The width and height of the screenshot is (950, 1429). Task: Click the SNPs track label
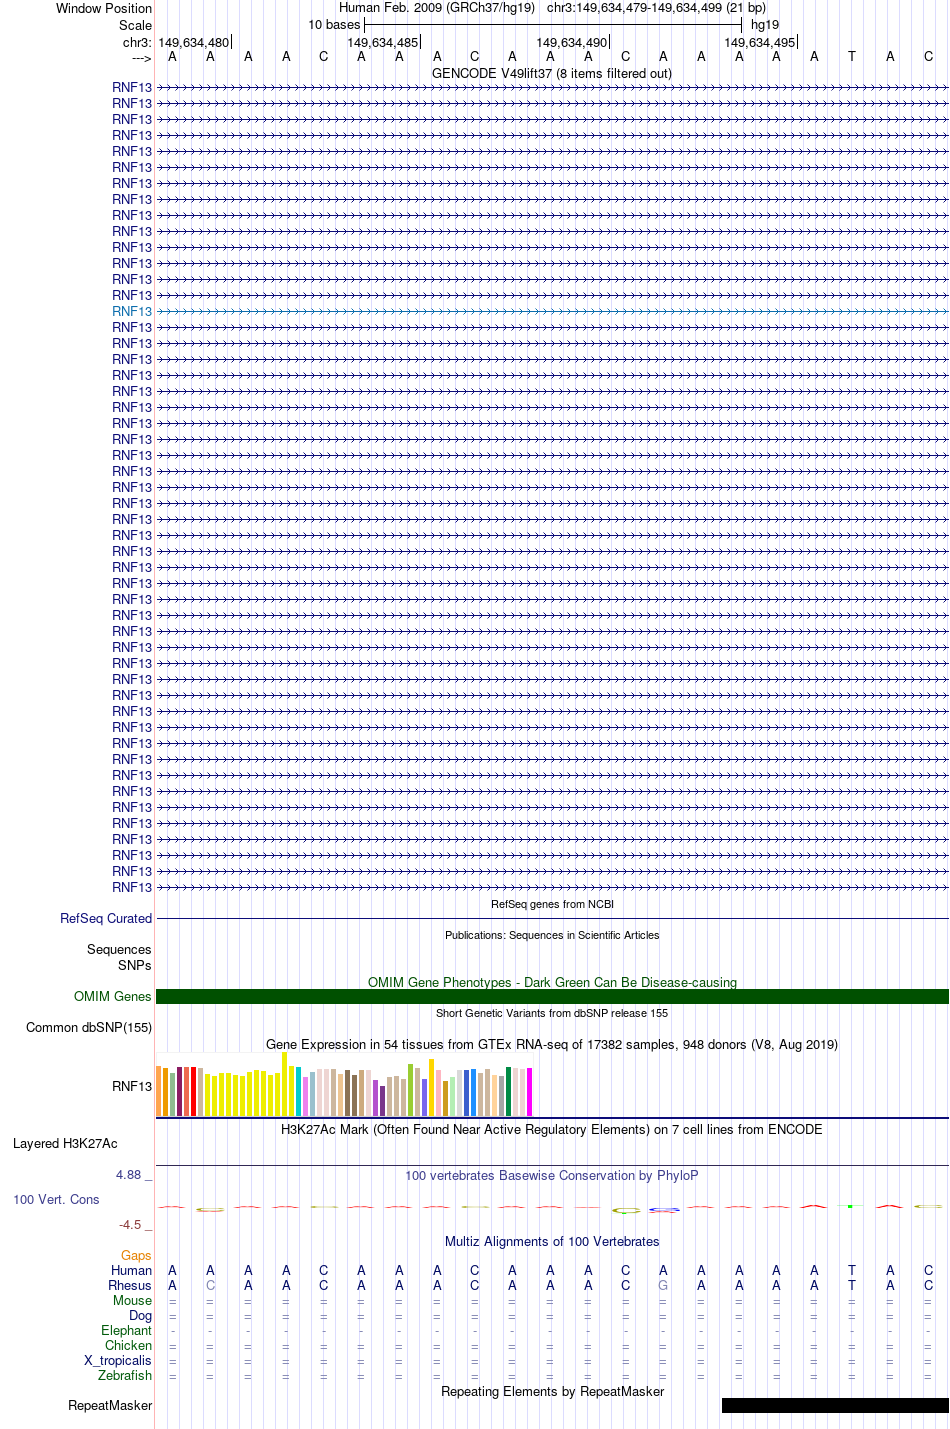point(135,966)
